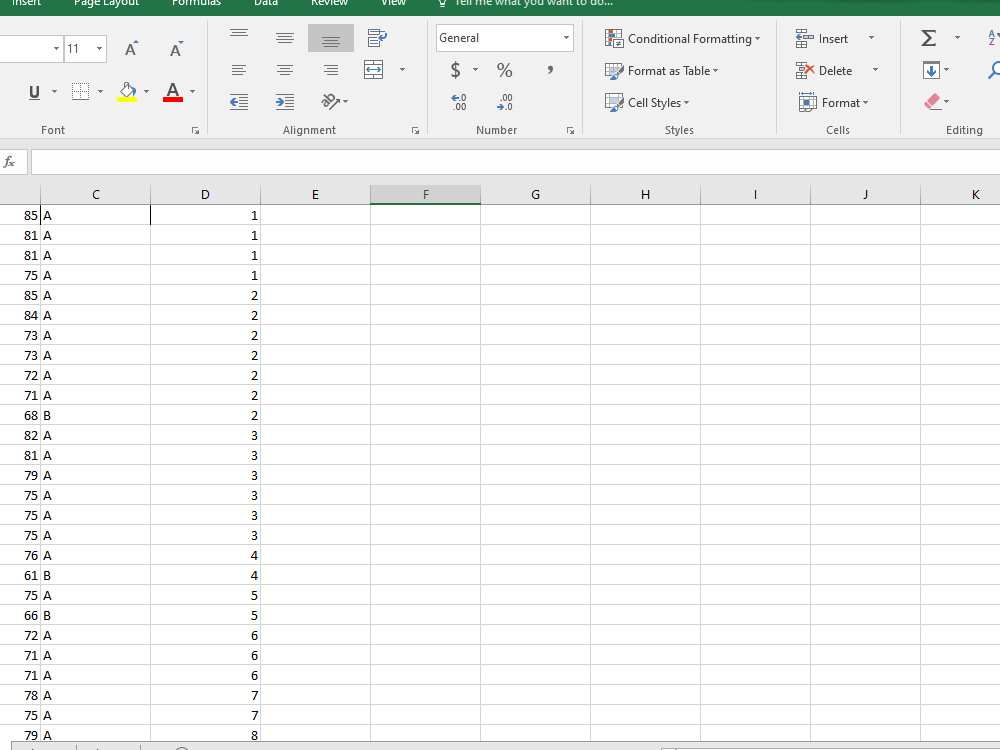
Task: Apply Accounting dollar format
Action: pyautogui.click(x=455, y=70)
